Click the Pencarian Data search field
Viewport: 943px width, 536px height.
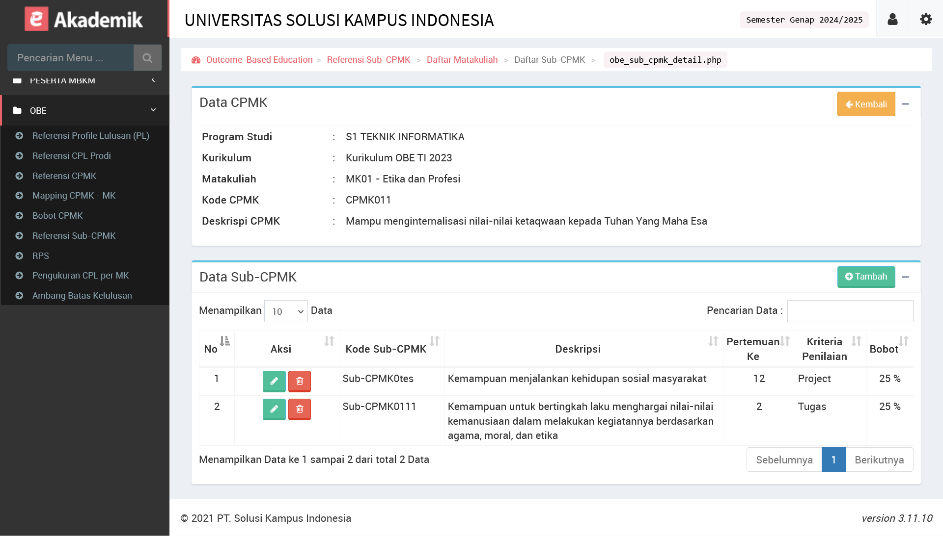point(849,311)
